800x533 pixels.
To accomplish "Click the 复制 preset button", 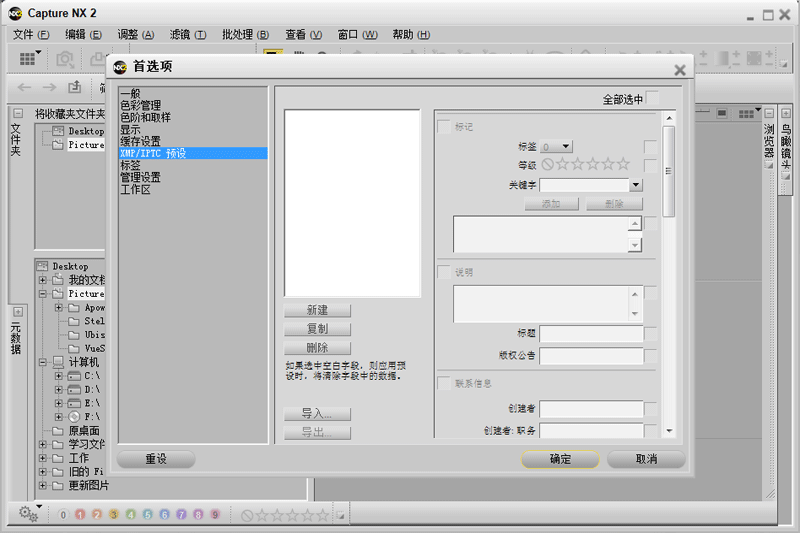I will point(317,329).
